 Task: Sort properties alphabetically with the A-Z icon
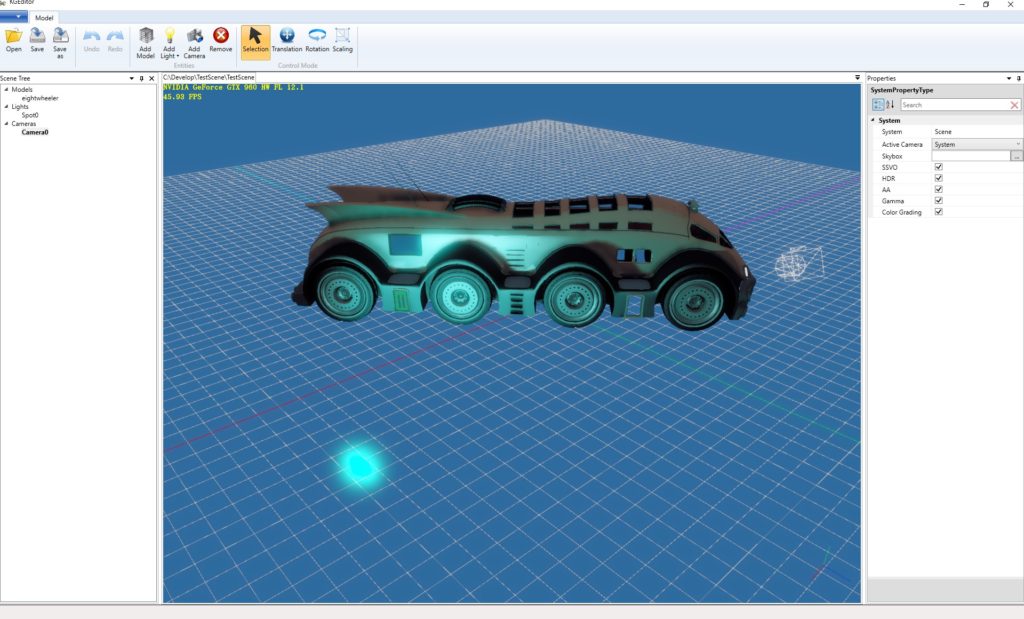pyautogui.click(x=890, y=105)
